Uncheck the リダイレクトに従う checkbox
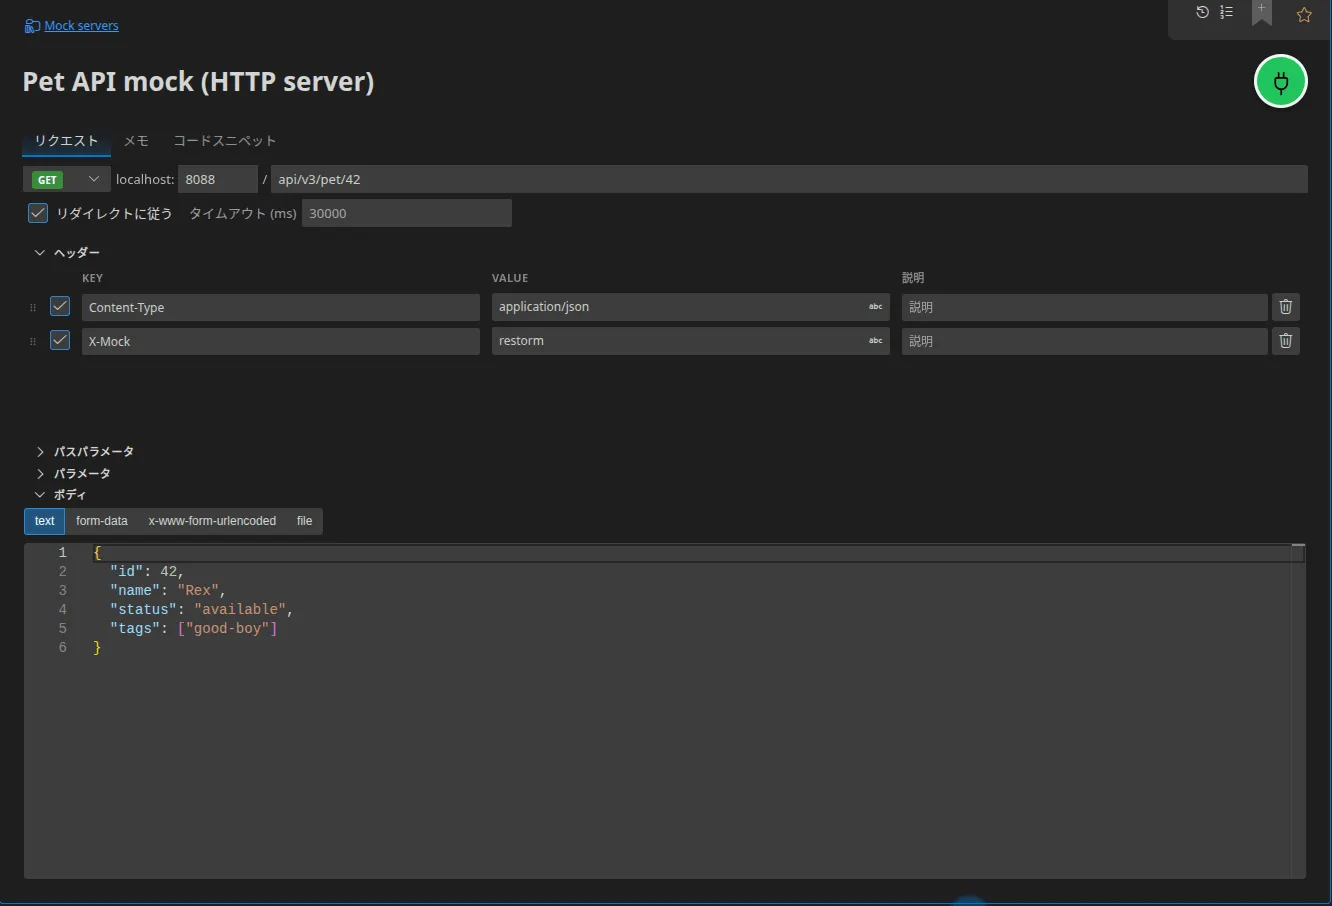Image resolution: width=1332 pixels, height=906 pixels. tap(38, 213)
